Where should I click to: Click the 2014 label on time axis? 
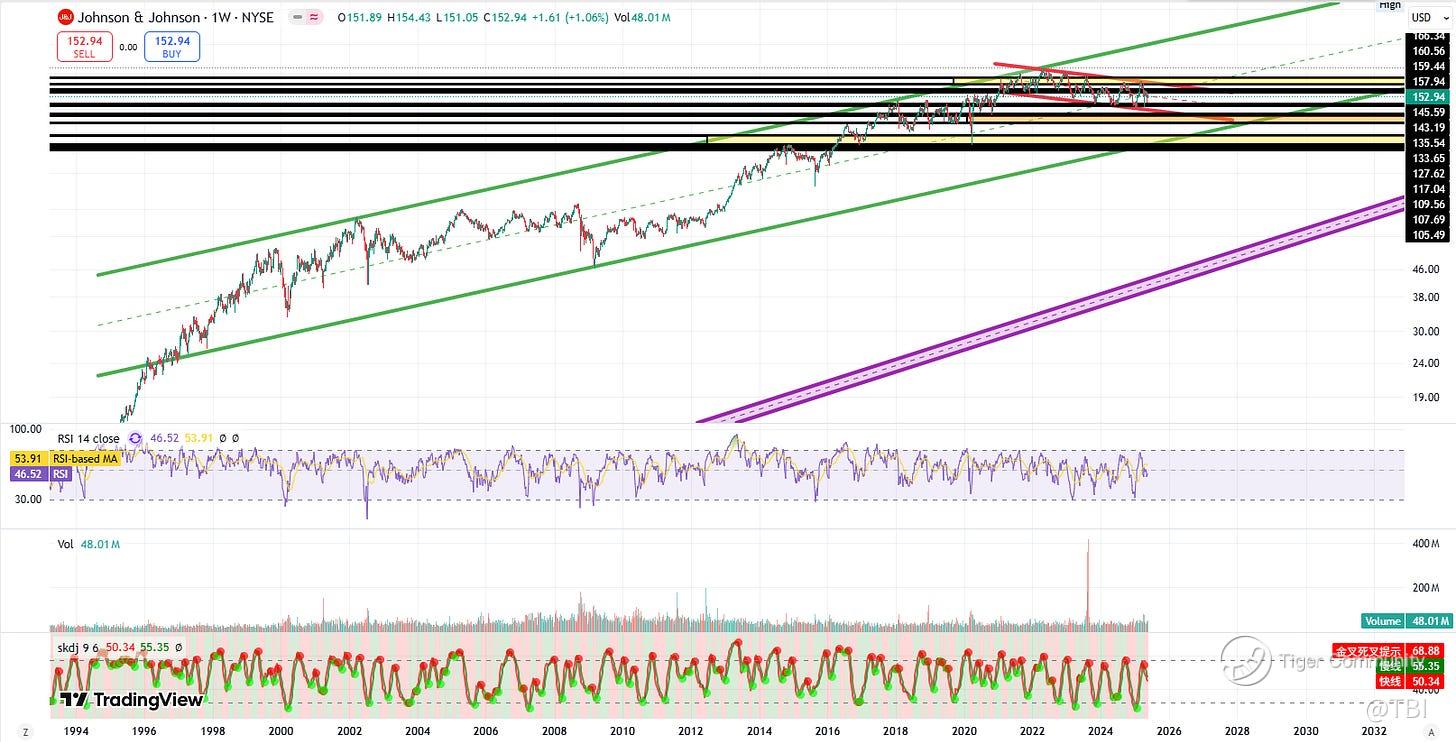(x=760, y=732)
